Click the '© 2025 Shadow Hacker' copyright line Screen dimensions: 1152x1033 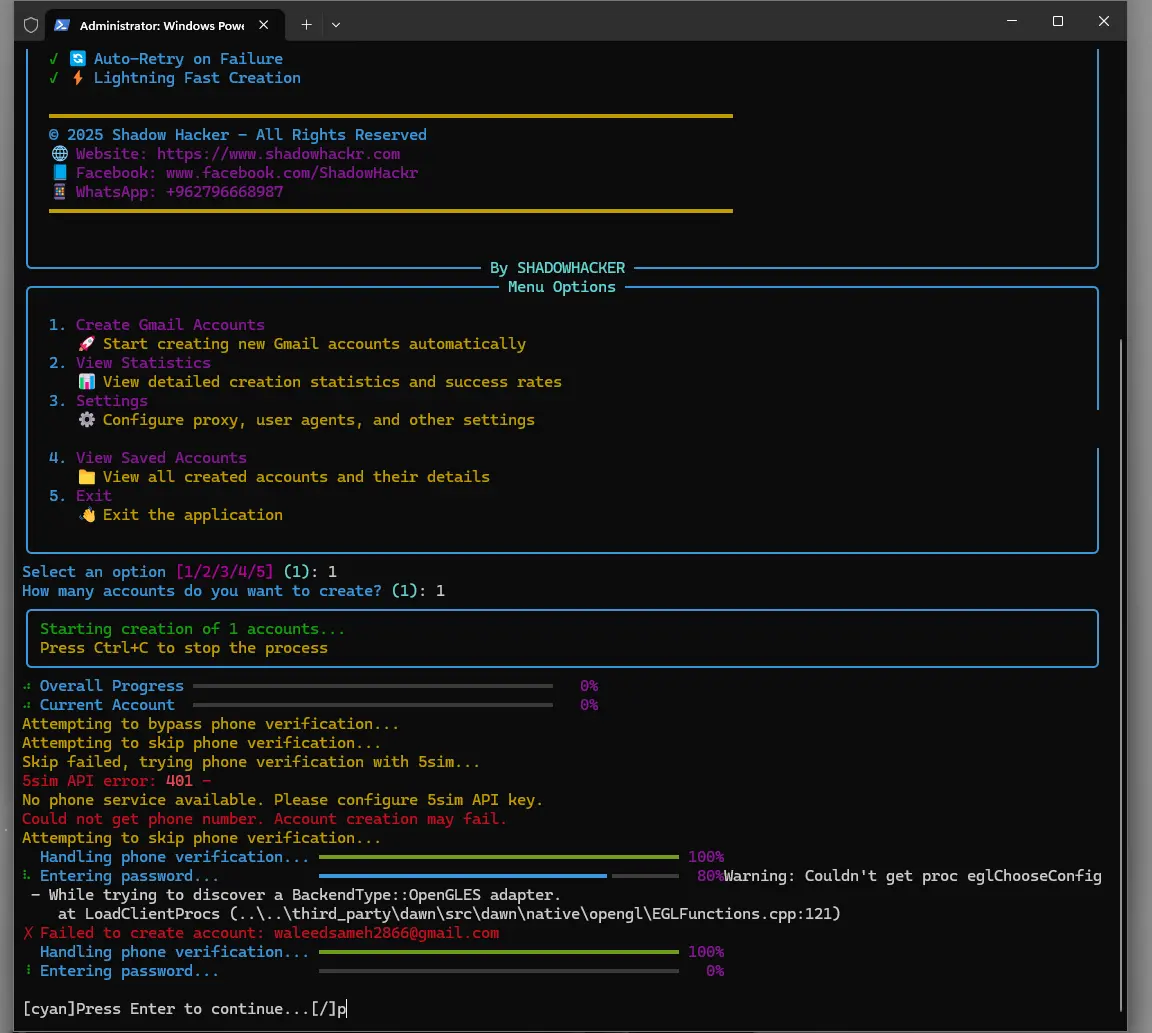(x=237, y=134)
